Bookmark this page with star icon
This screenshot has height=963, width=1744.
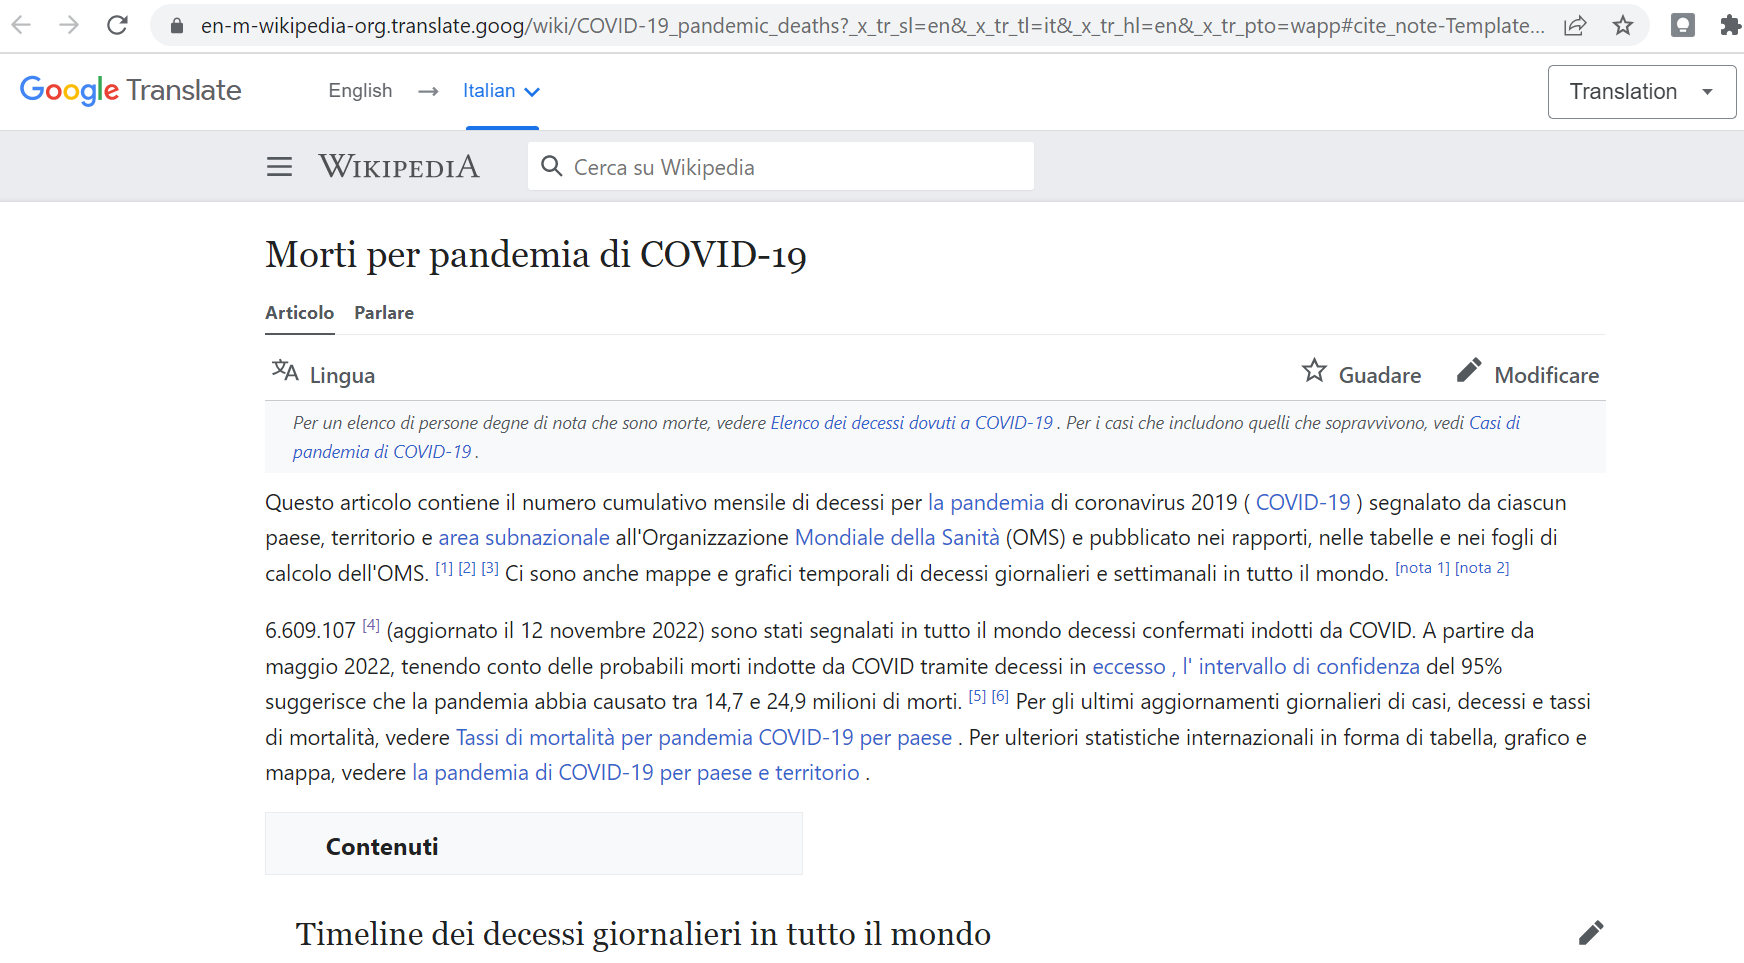[x=1623, y=25]
